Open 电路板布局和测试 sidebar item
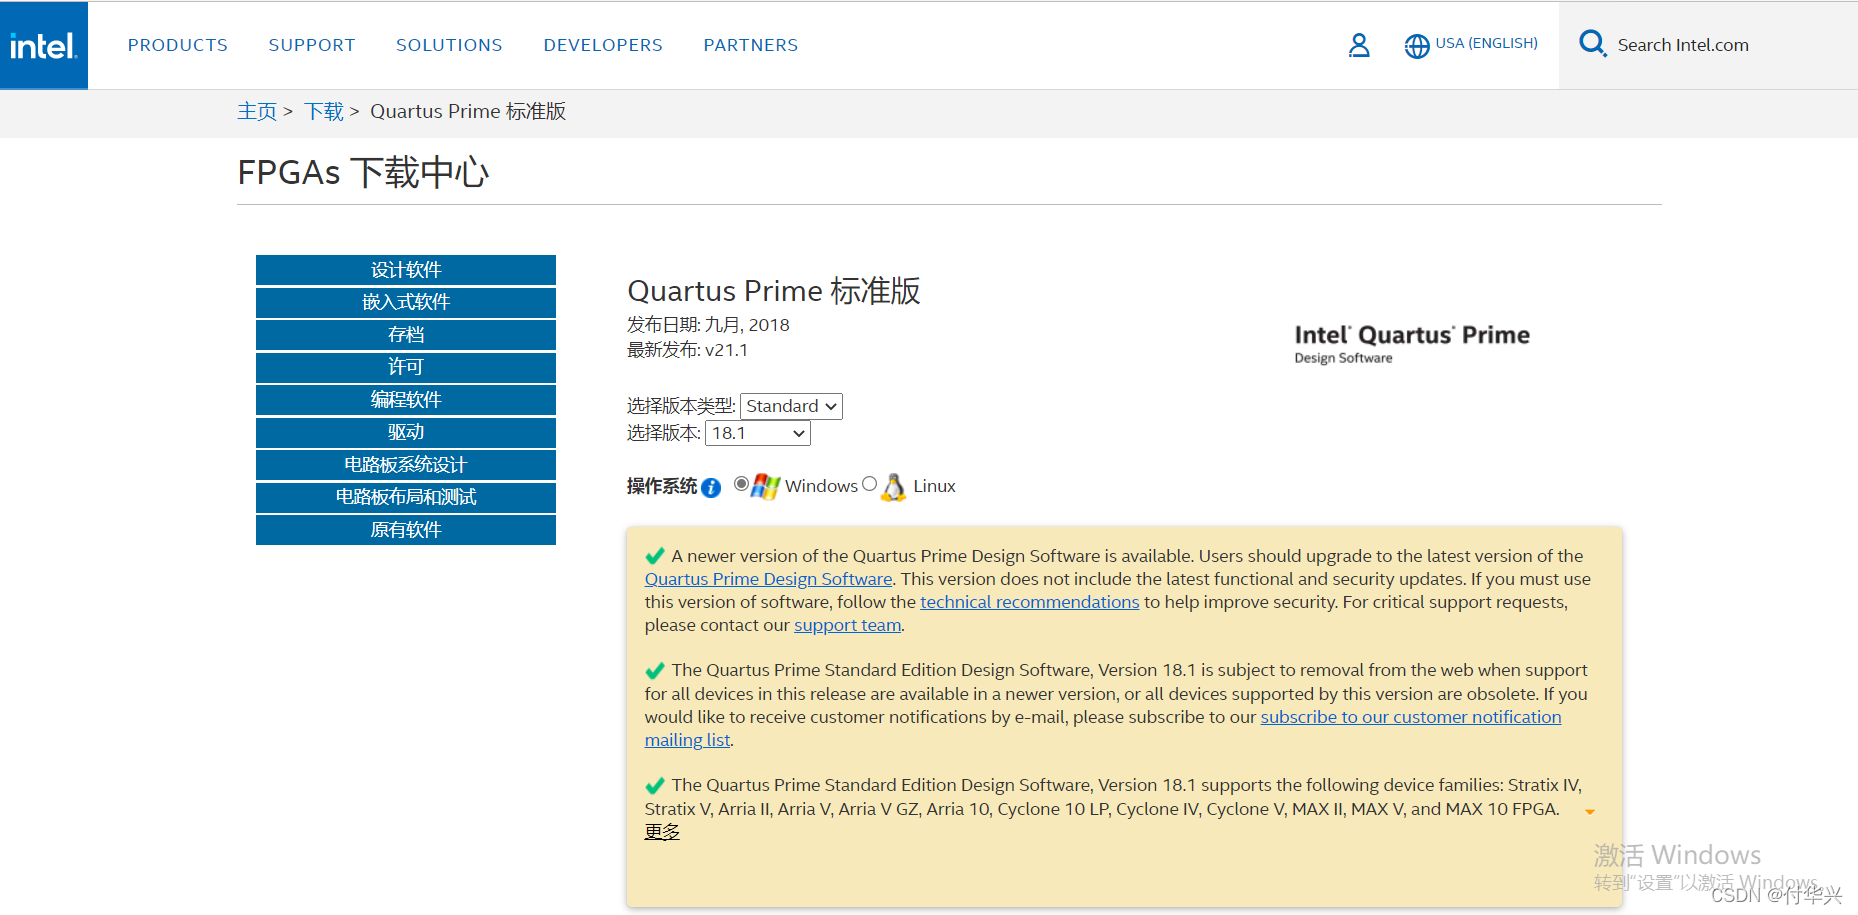This screenshot has height=915, width=1858. click(x=406, y=497)
